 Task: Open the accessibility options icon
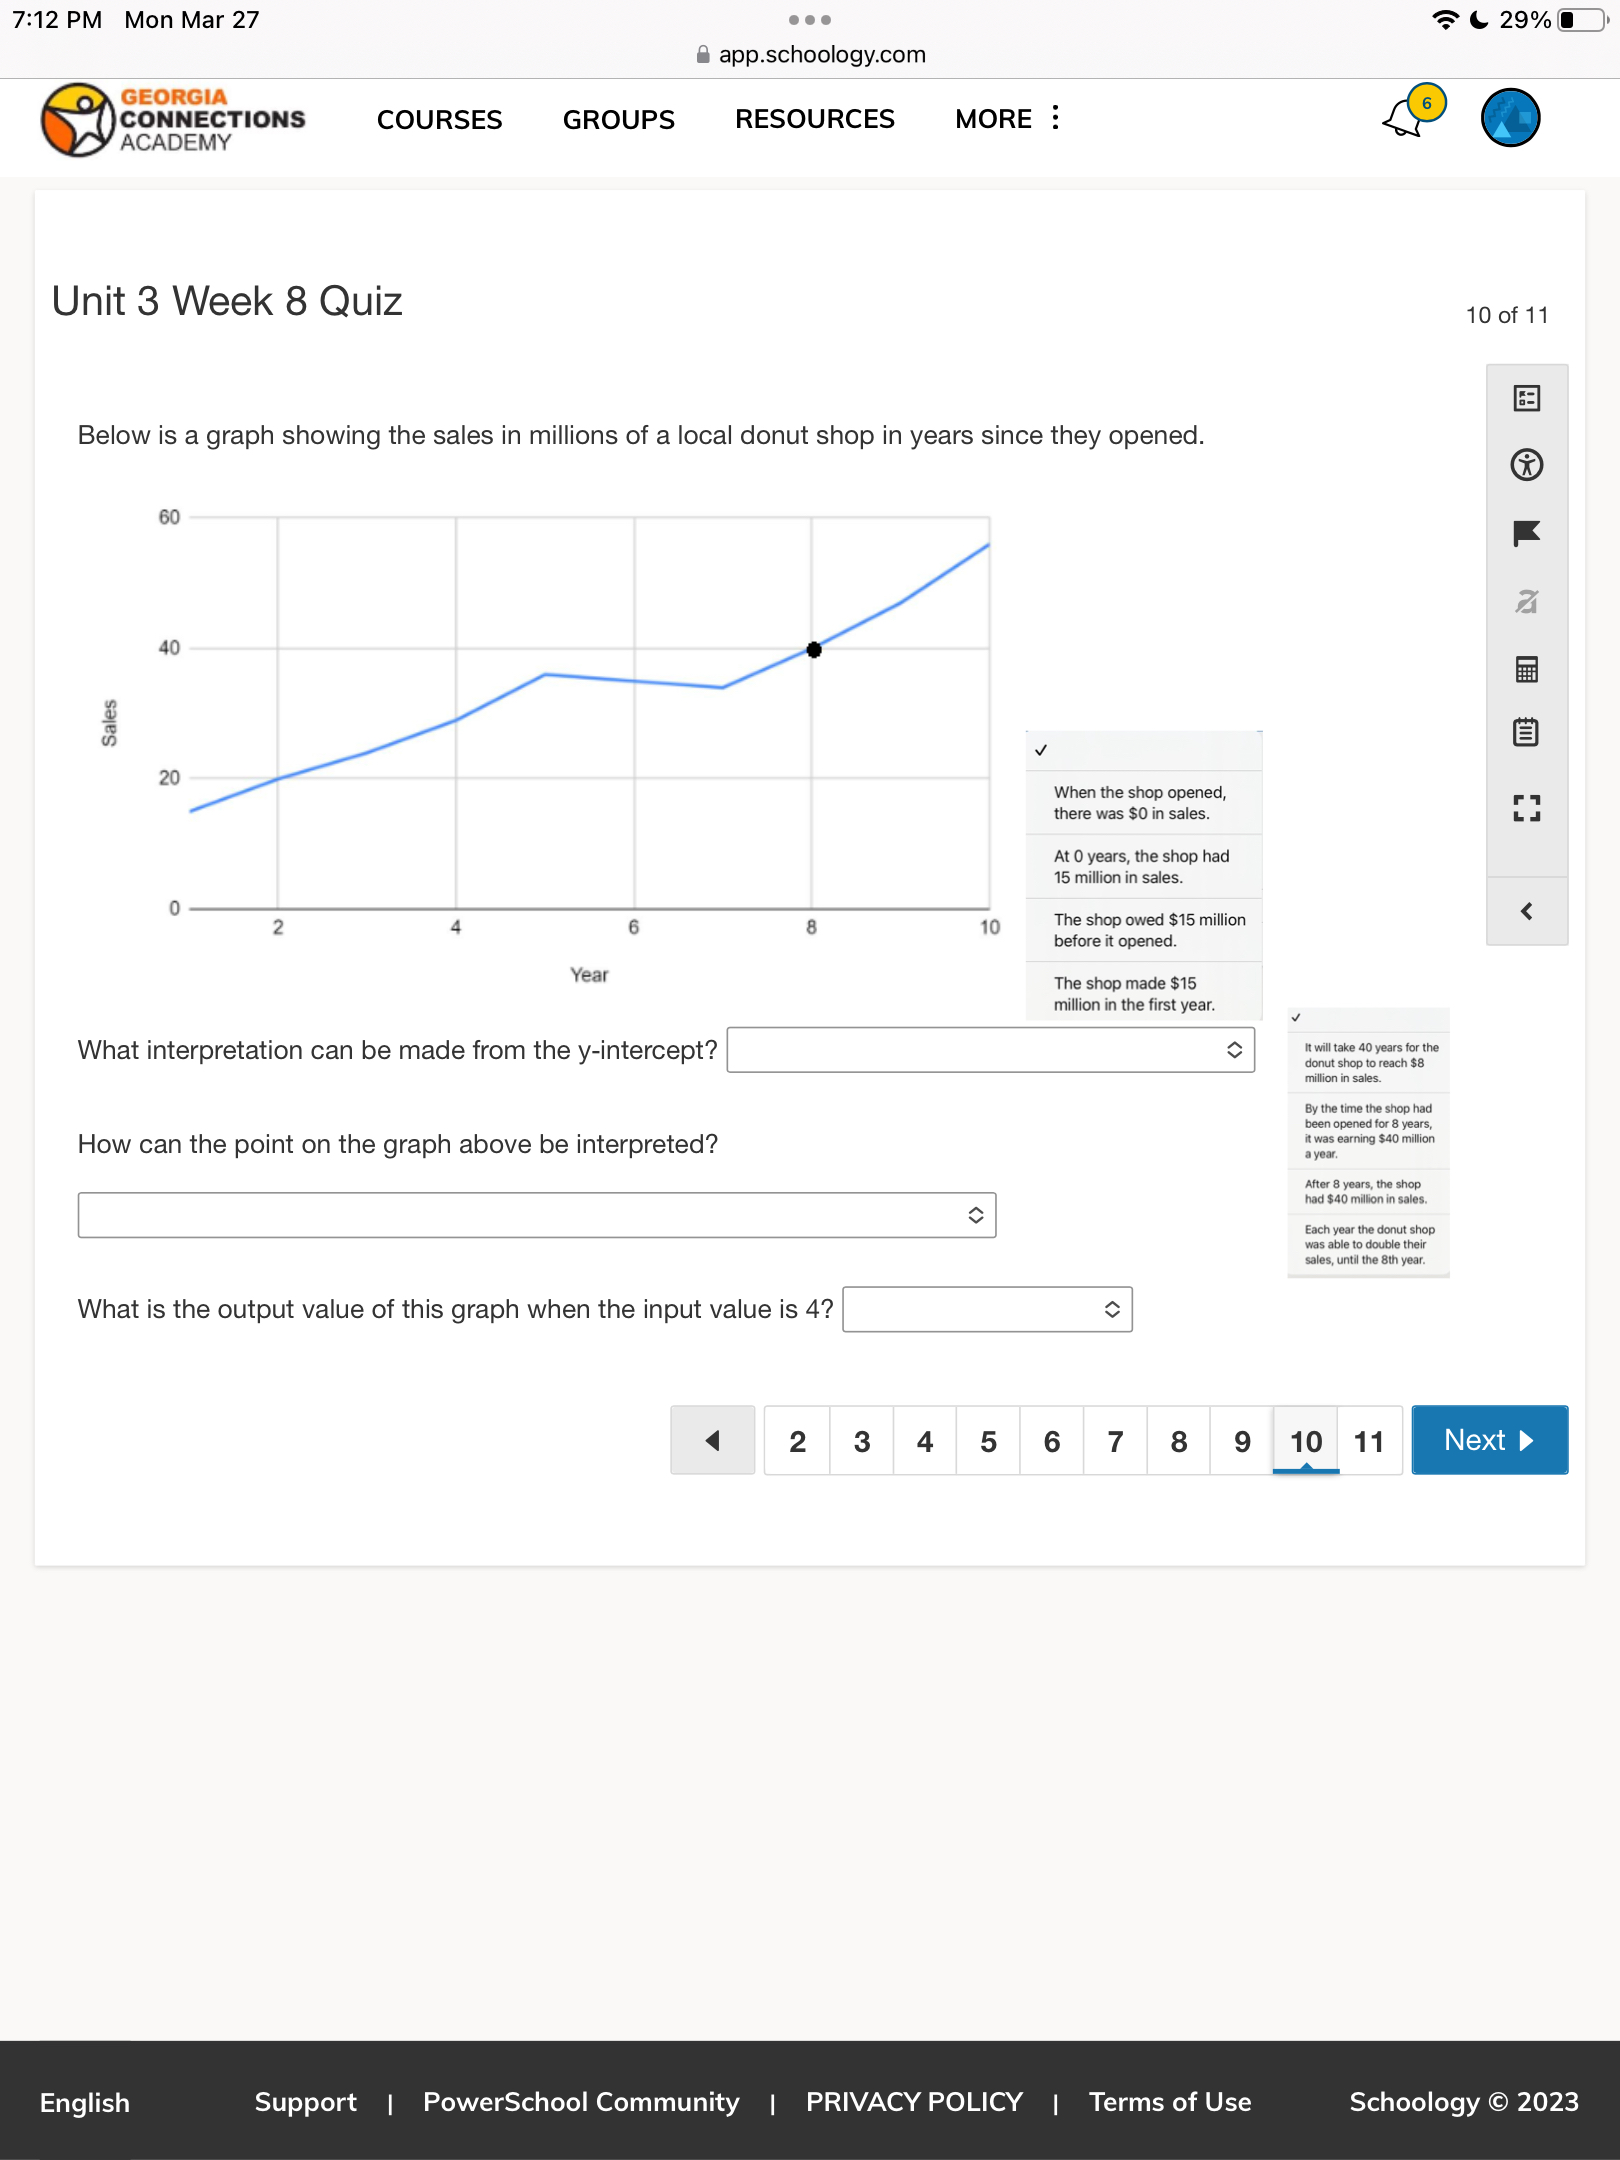point(1525,464)
